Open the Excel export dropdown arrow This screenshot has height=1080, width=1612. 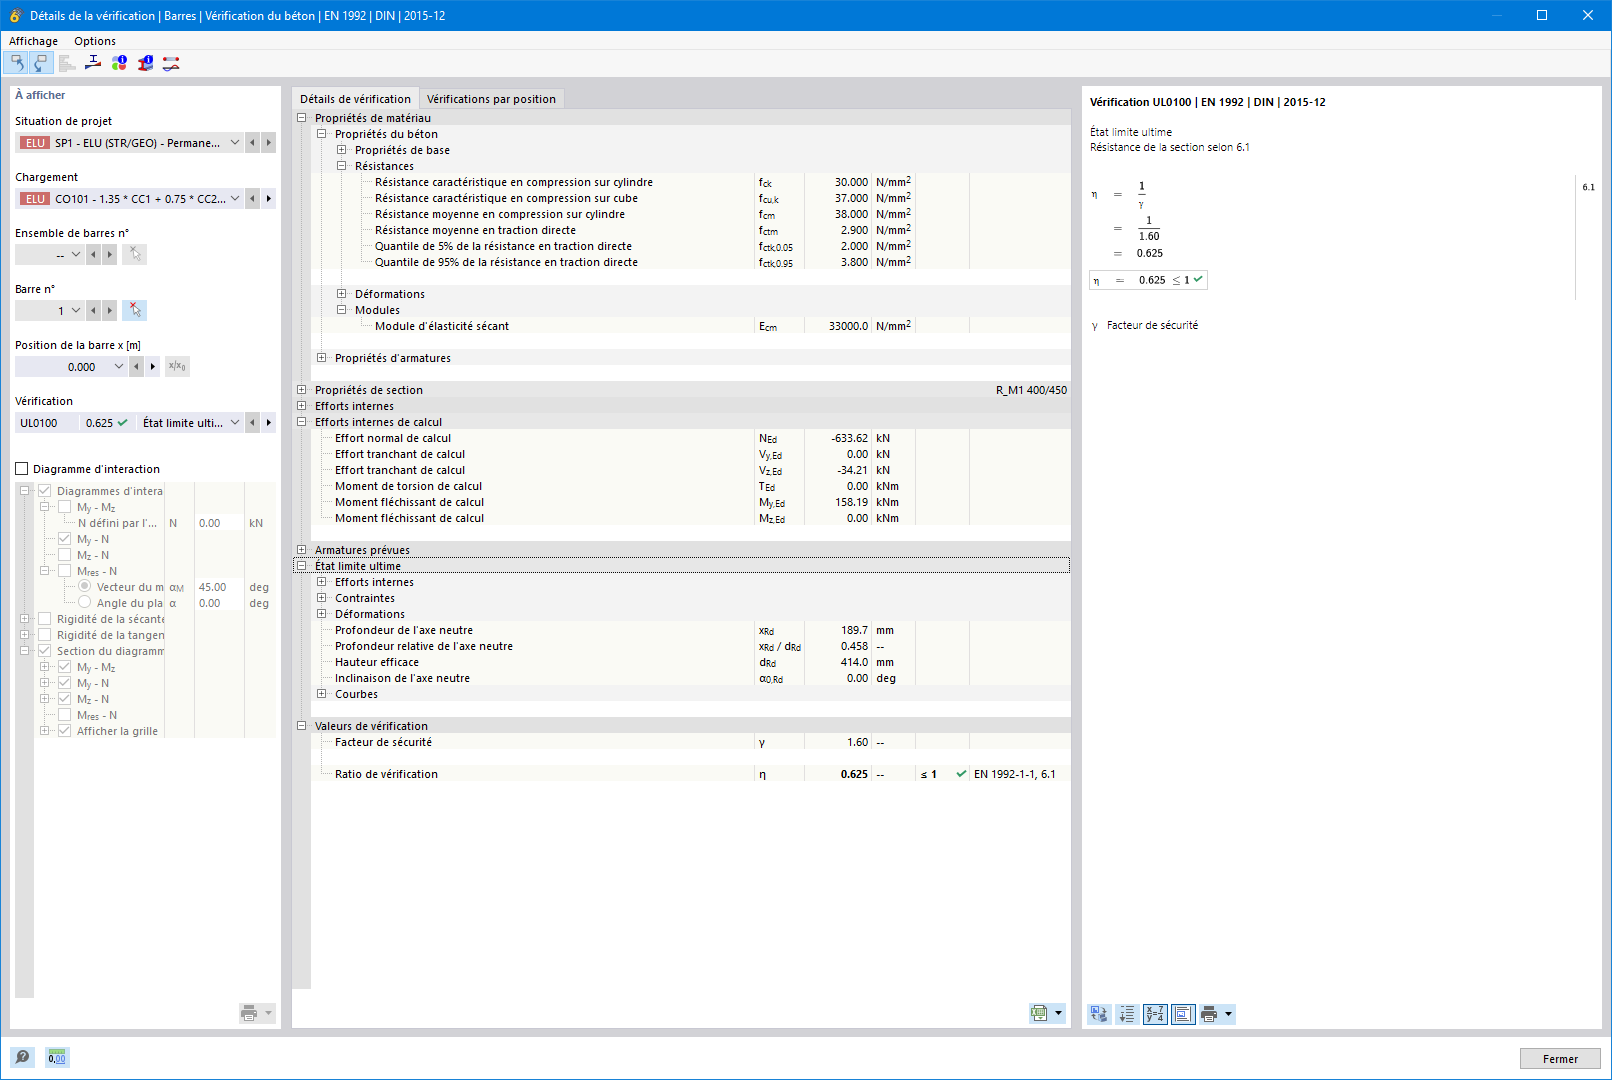(x=1059, y=1014)
